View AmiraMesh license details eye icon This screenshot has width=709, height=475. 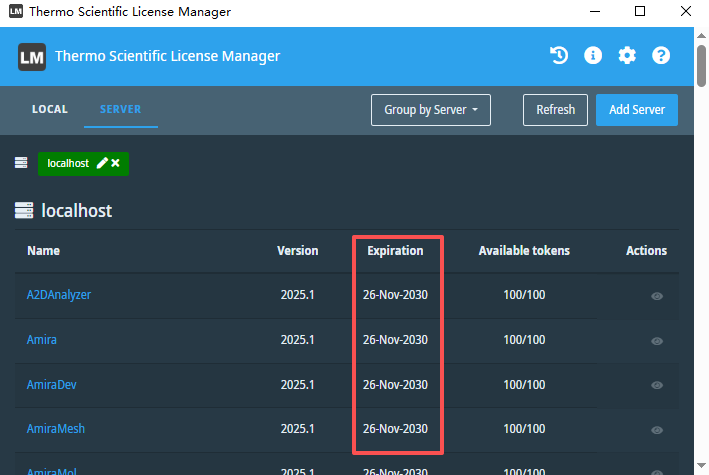pos(657,430)
